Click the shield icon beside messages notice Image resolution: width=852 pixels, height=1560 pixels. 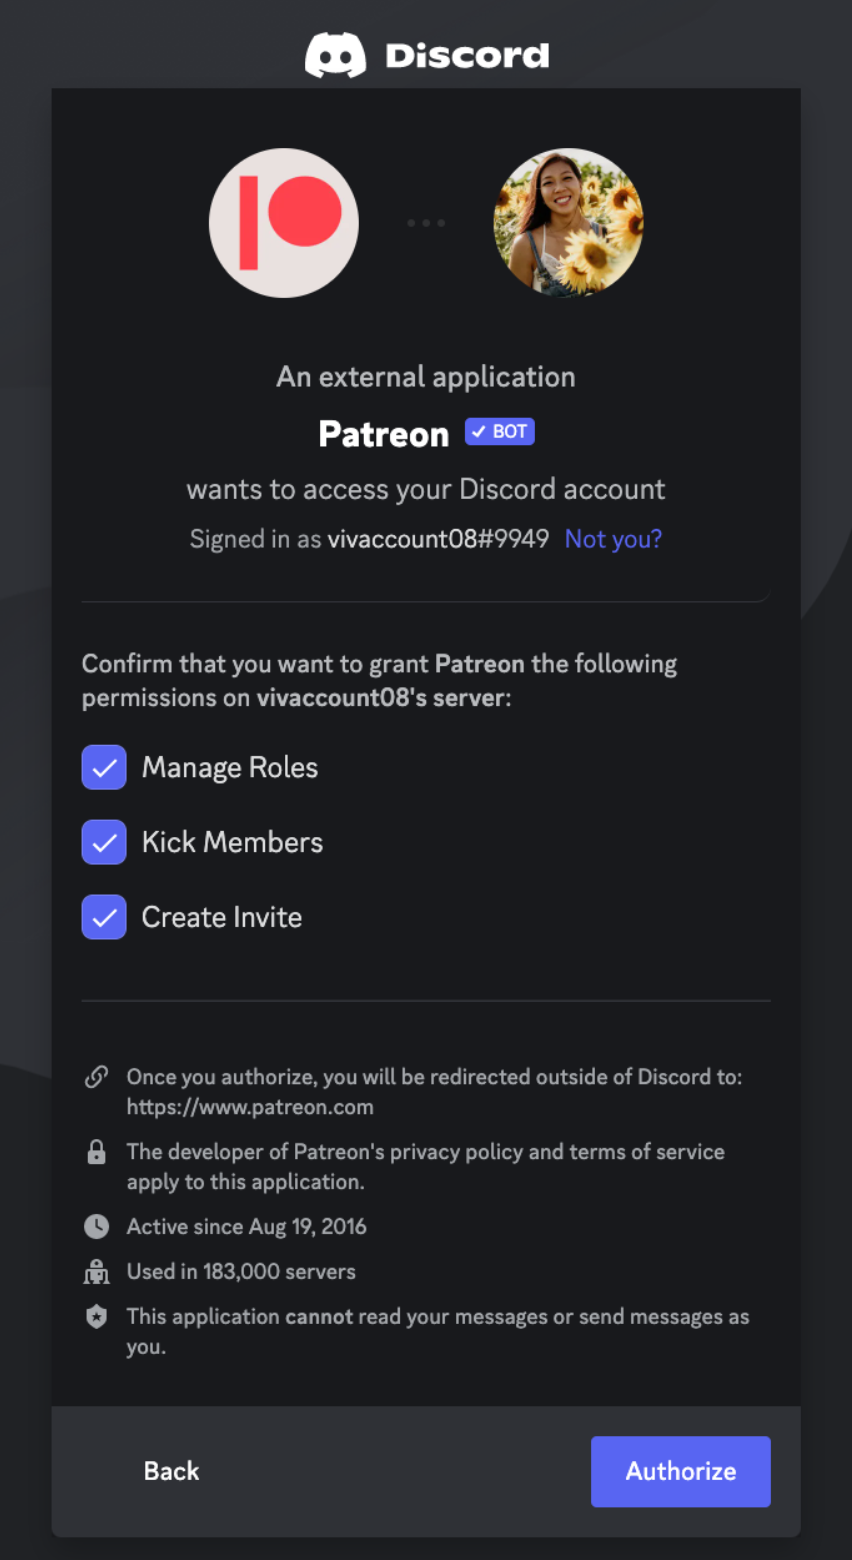(96, 1317)
